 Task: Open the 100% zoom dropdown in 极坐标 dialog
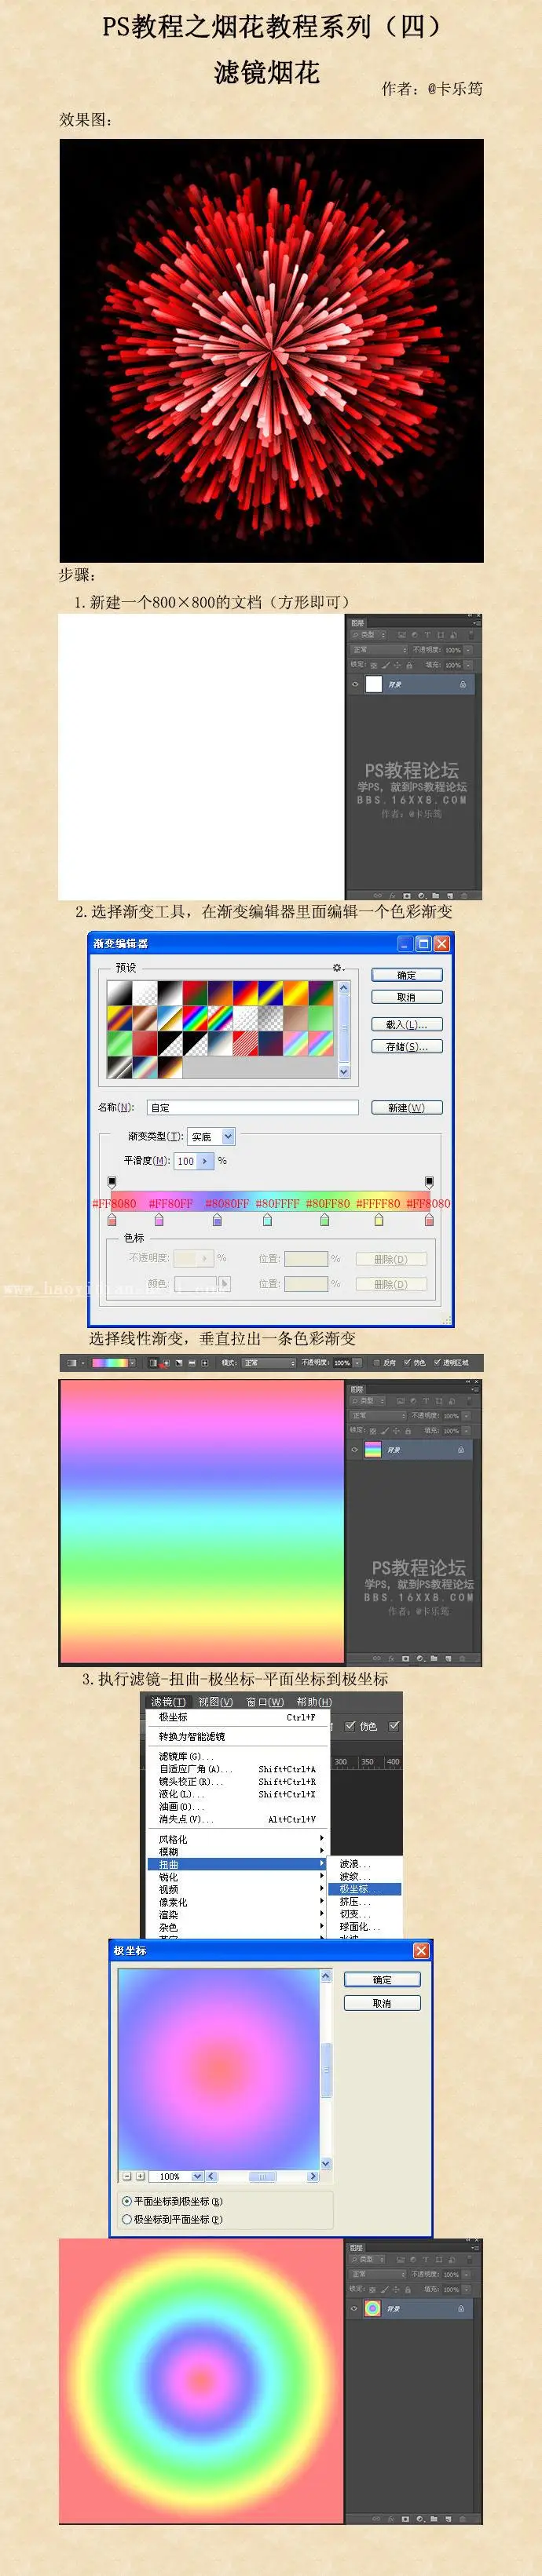click(x=197, y=2176)
